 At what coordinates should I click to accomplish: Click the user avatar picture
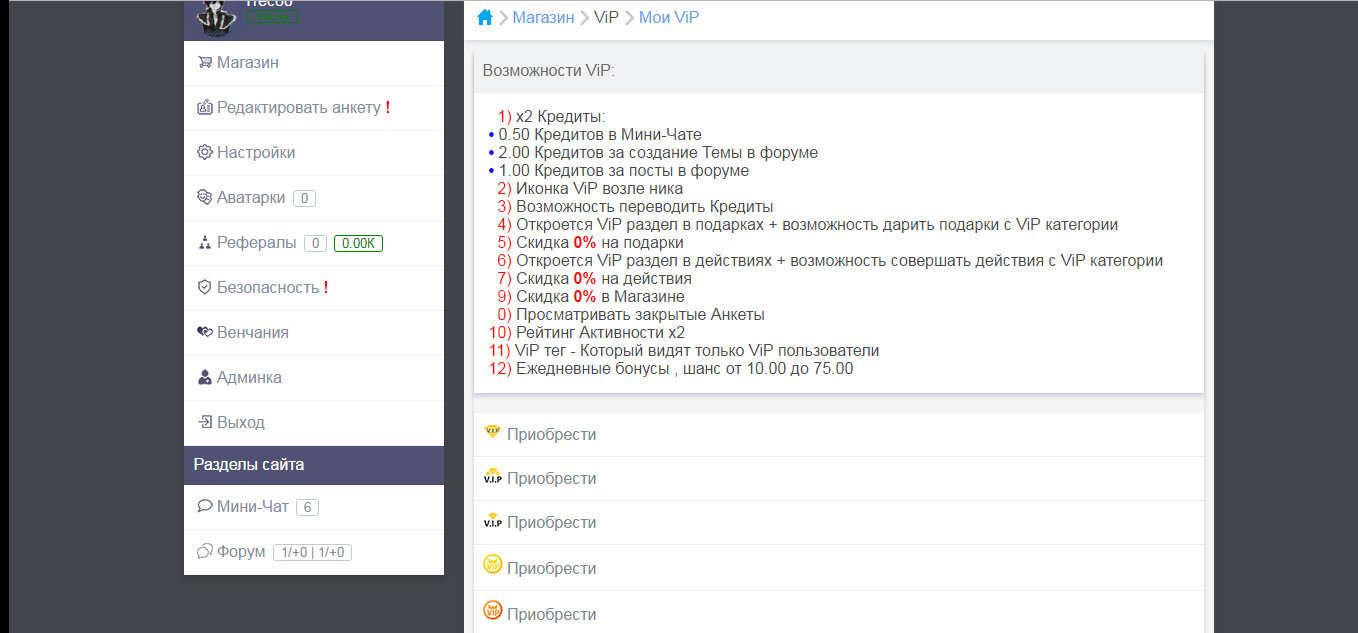coord(214,15)
